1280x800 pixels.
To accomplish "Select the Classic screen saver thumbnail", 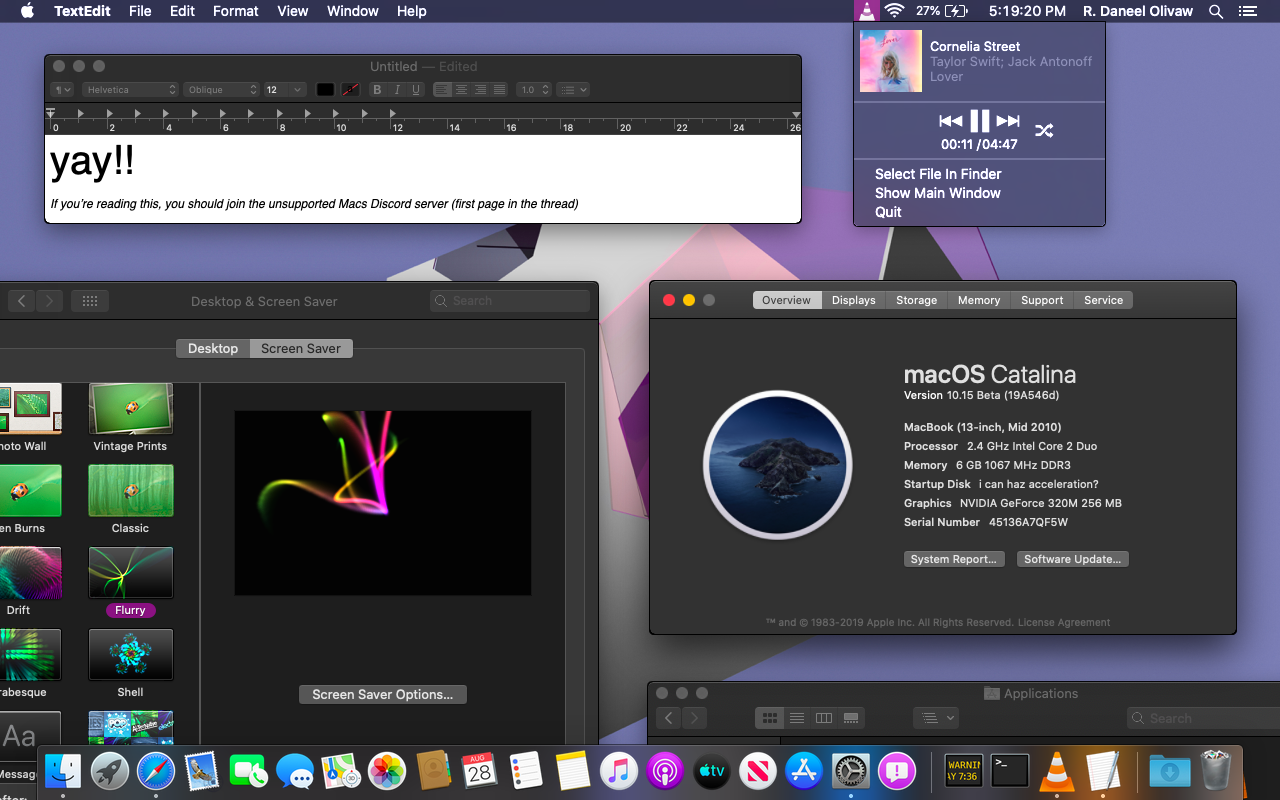I will click(x=130, y=490).
